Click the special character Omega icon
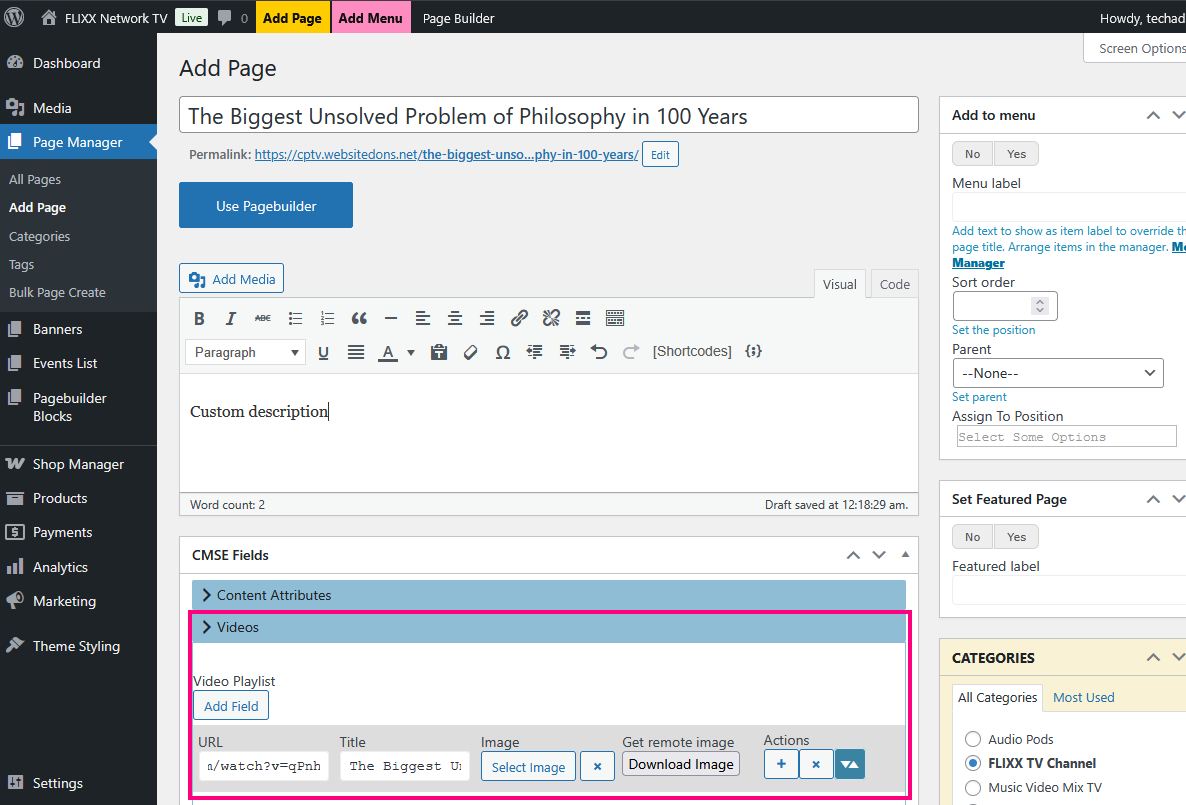This screenshot has height=805, width=1186. click(x=503, y=352)
